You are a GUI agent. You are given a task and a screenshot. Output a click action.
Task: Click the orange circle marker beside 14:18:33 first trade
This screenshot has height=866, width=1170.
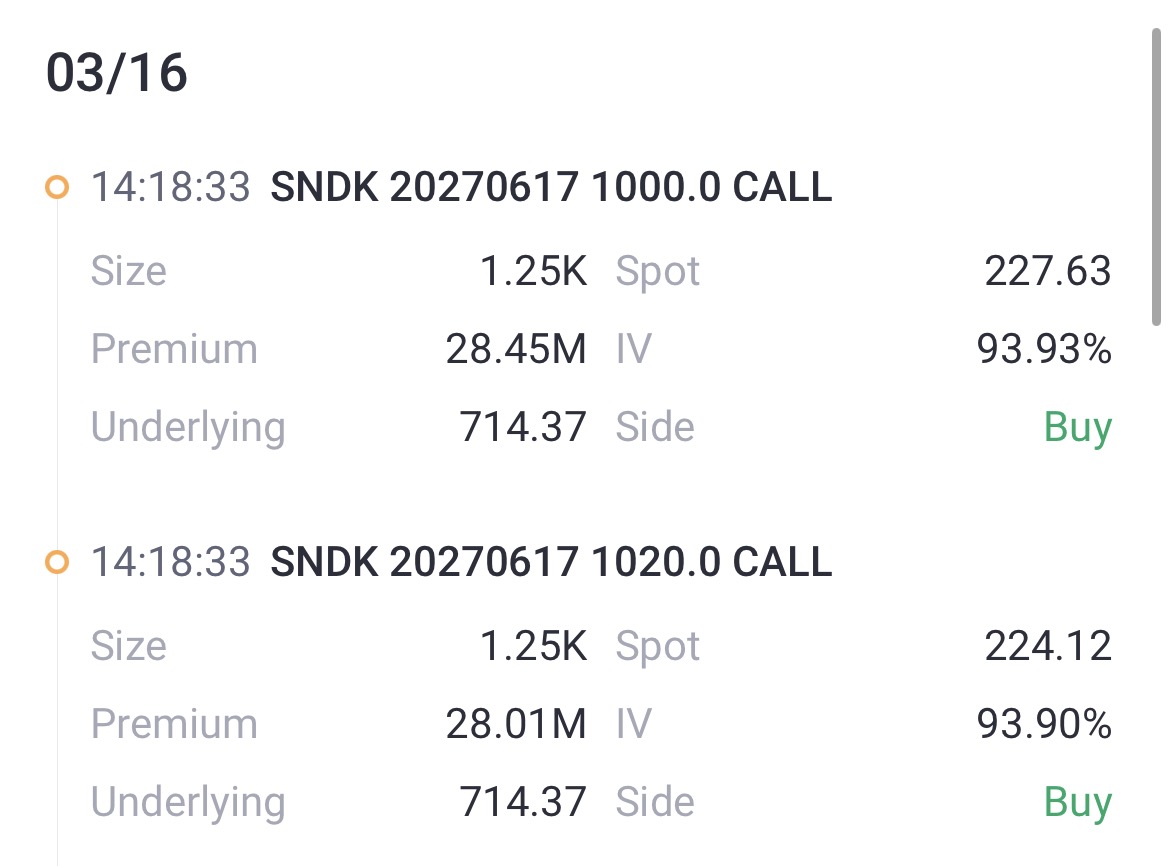tap(57, 186)
